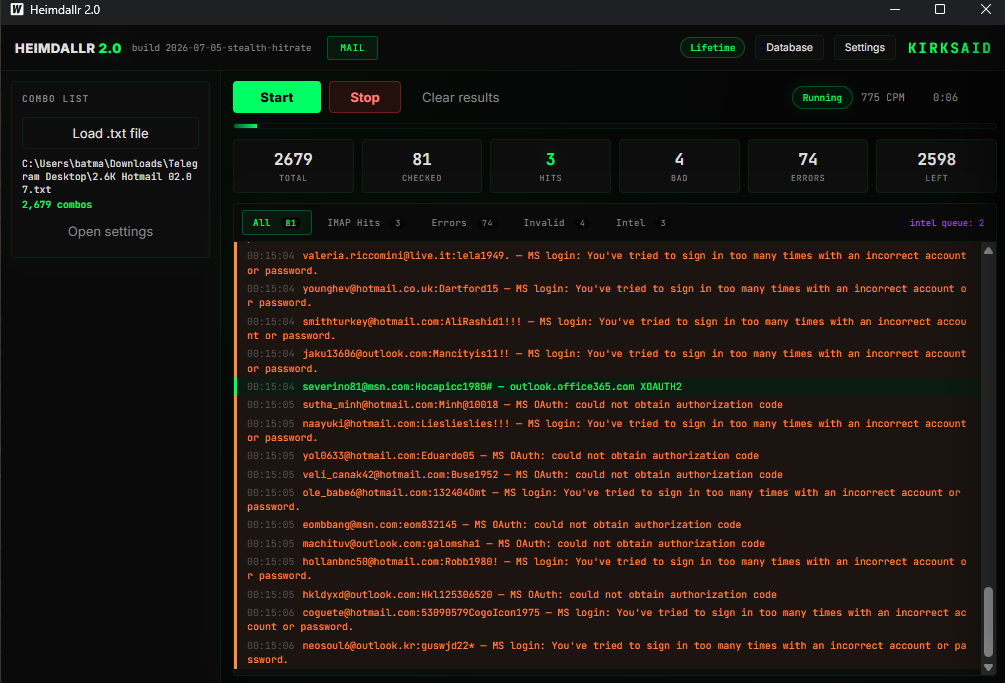Click the progress bar below Start
Image resolution: width=1005 pixels, height=683 pixels.
click(615, 126)
